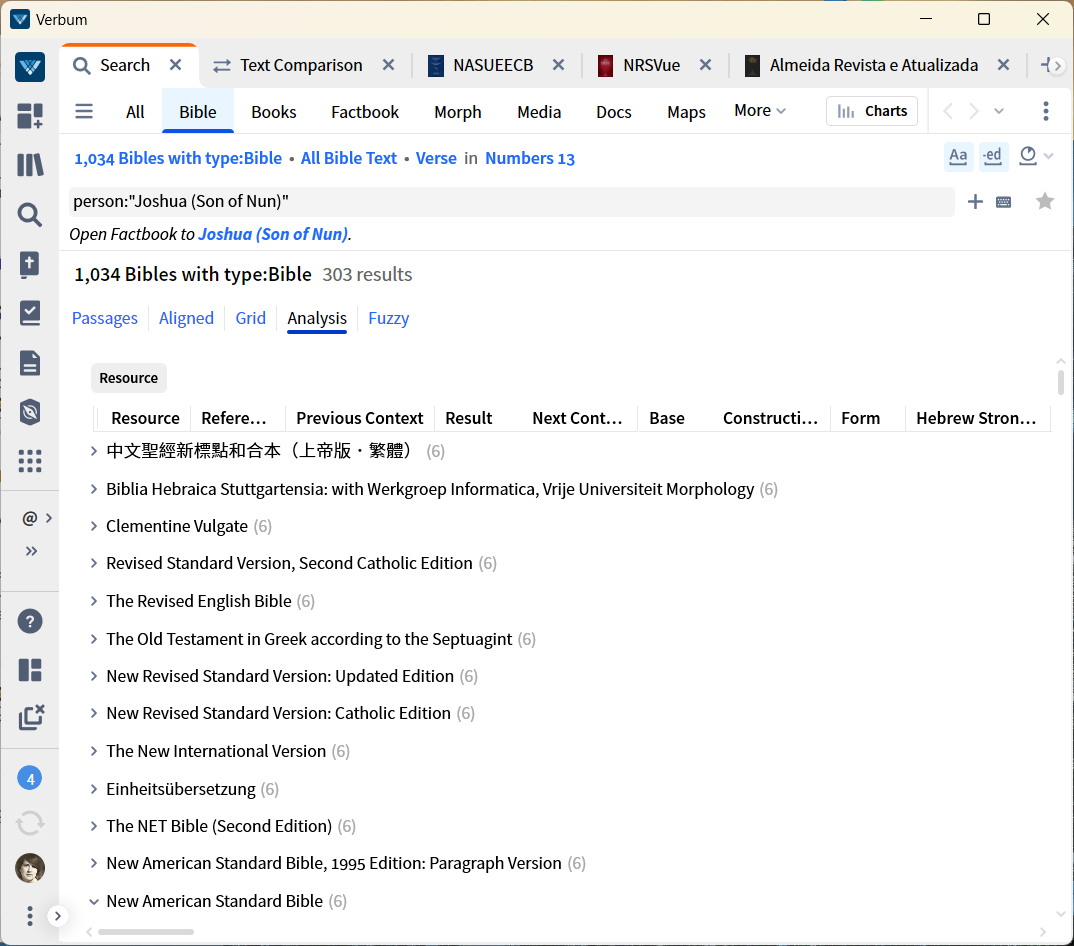Open the checklist icon in sidebar
Screen dimensions: 1074x946
tap(29, 313)
